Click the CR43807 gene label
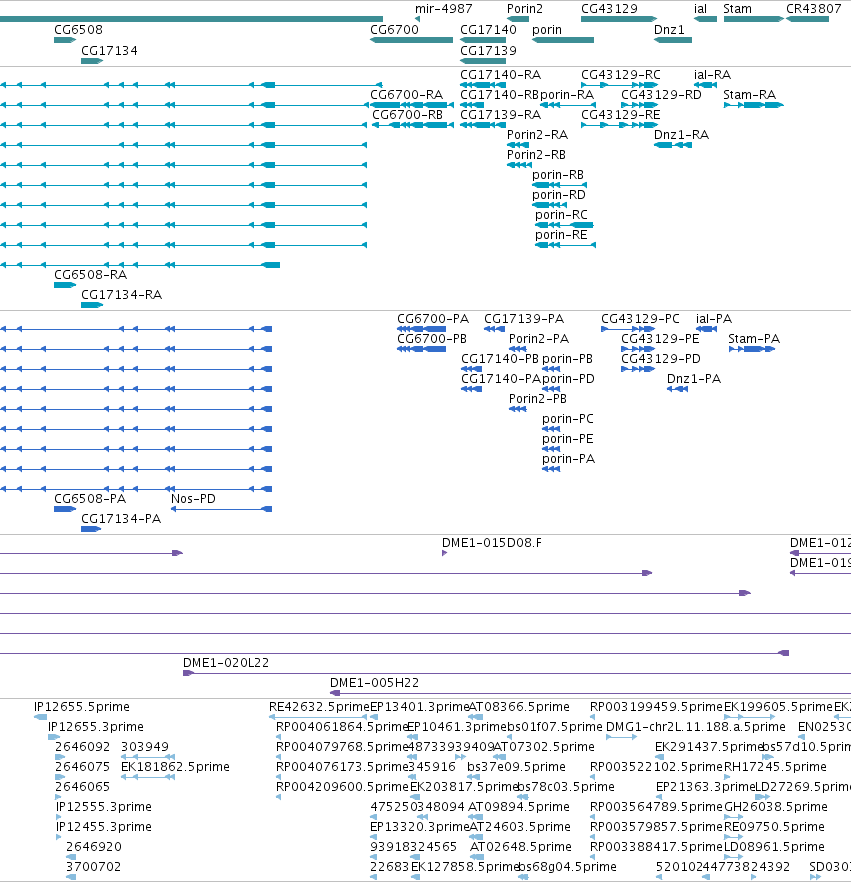This screenshot has width=851, height=882. click(813, 9)
